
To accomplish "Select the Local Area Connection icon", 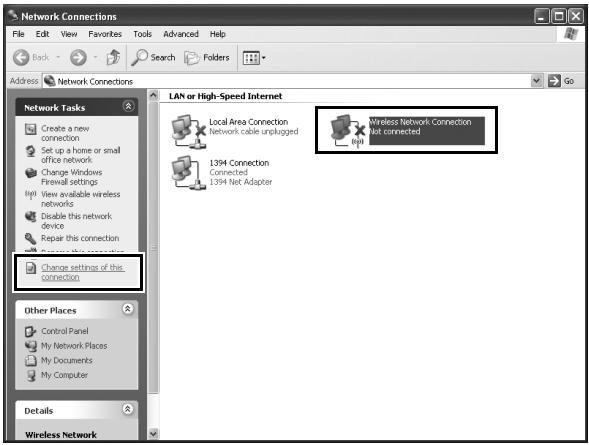I will pyautogui.click(x=189, y=131).
